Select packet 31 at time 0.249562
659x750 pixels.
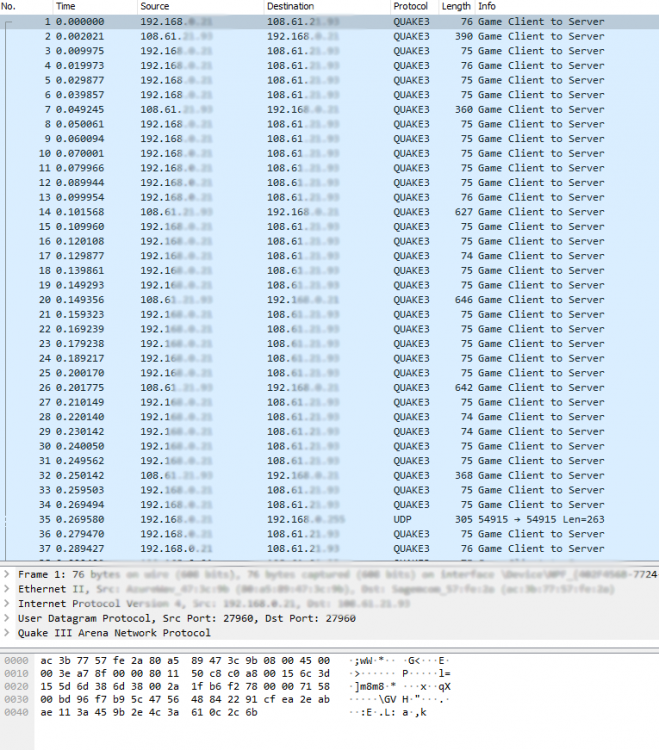click(x=330, y=461)
